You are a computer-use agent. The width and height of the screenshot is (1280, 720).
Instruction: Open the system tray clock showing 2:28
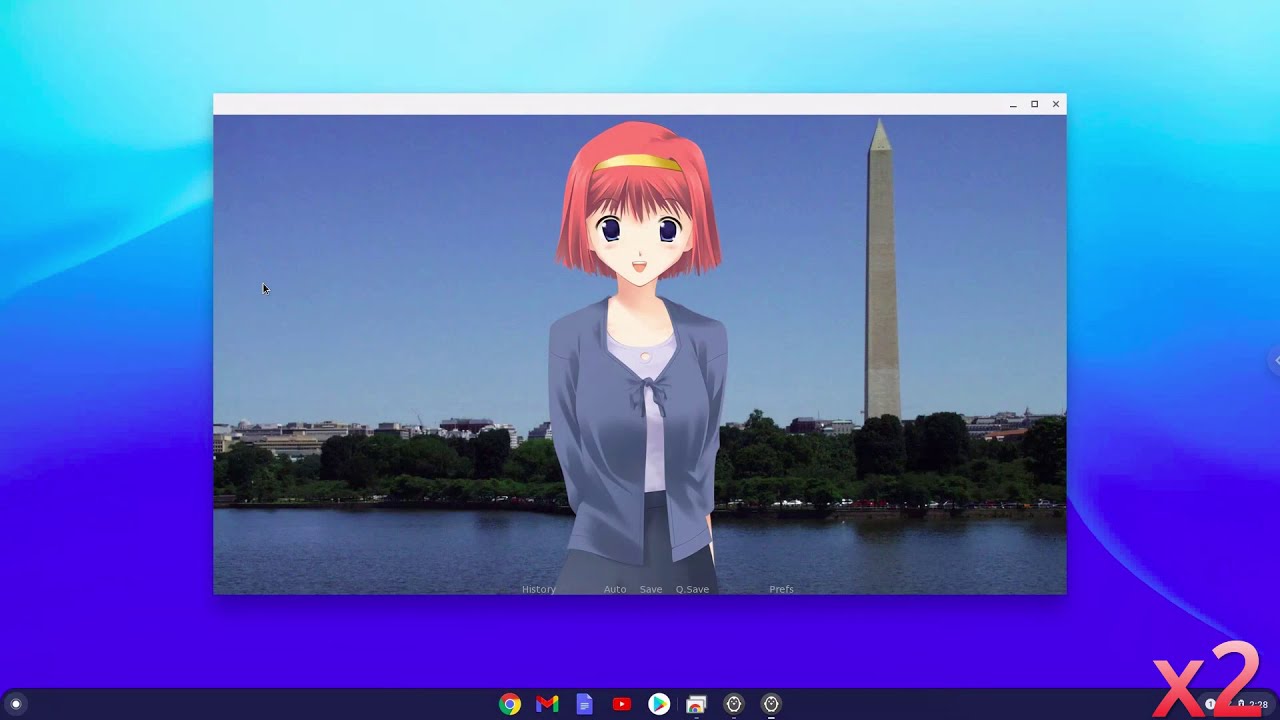click(x=1258, y=704)
